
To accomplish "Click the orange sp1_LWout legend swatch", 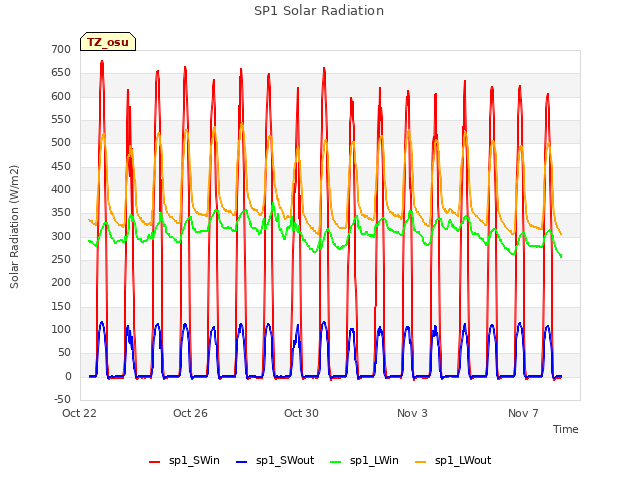I will pyautogui.click(x=420, y=462).
